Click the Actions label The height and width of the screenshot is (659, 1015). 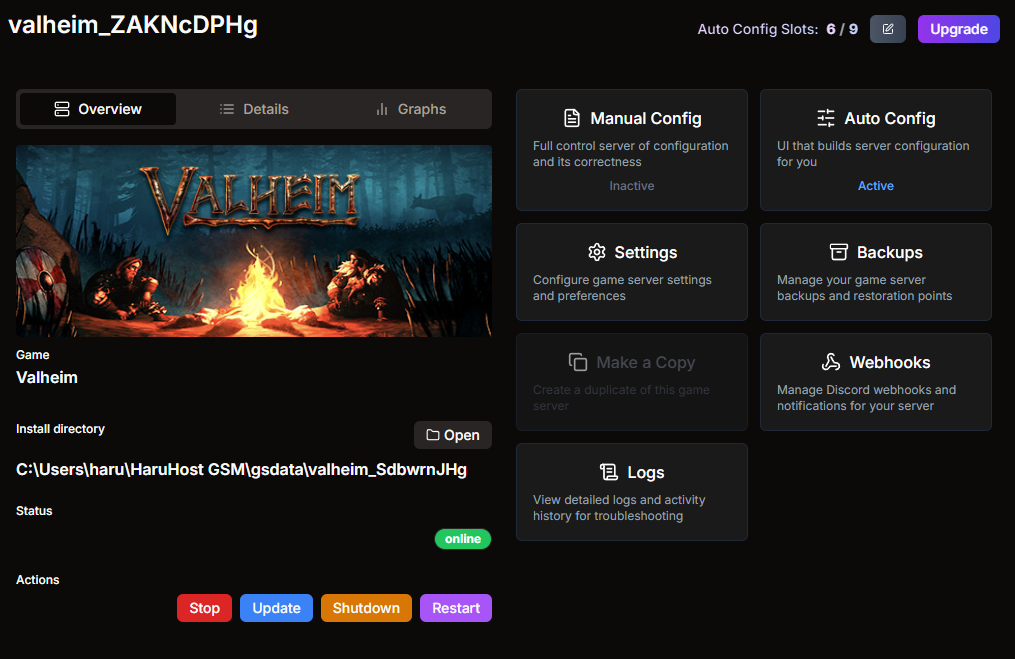tap(38, 580)
